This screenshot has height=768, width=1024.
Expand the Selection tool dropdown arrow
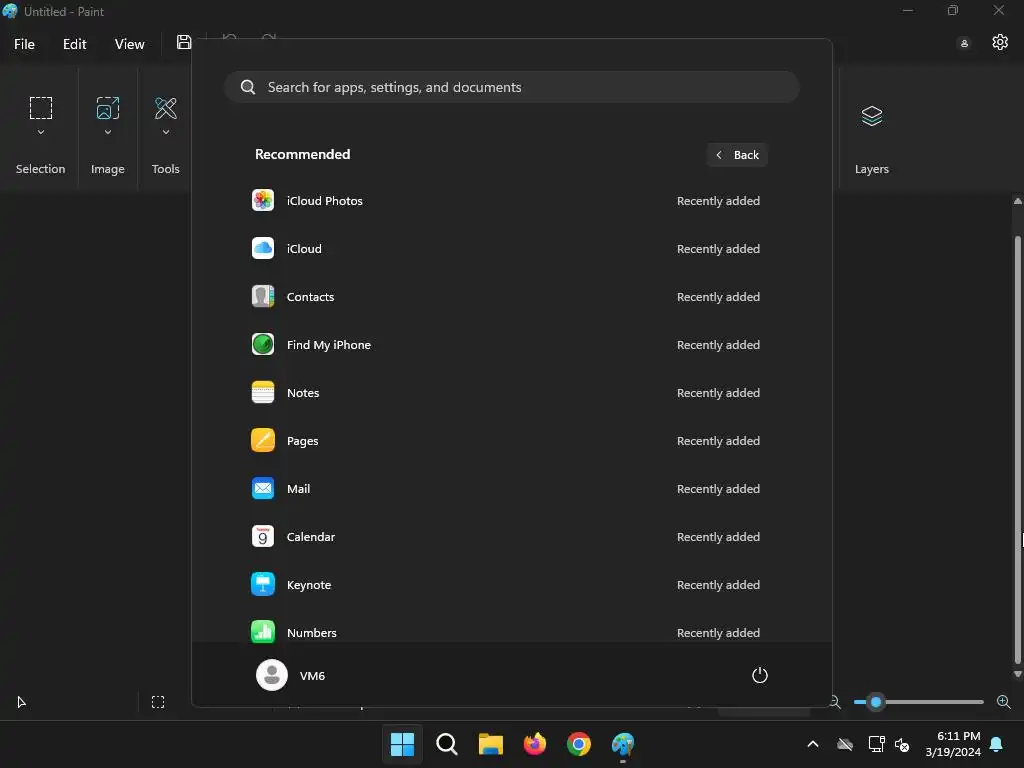(x=40, y=133)
